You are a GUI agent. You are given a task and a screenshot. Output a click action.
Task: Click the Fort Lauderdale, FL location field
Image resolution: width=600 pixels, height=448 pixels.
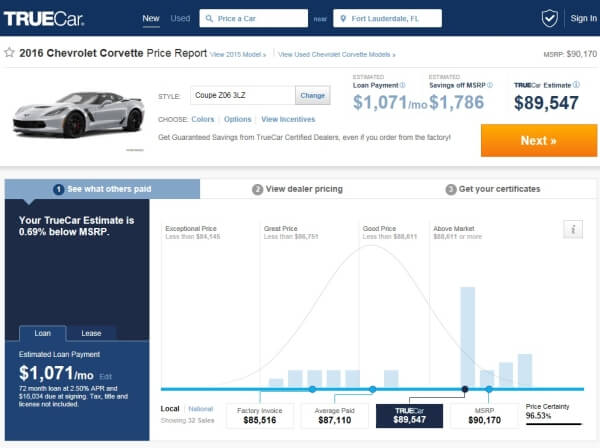click(x=387, y=18)
